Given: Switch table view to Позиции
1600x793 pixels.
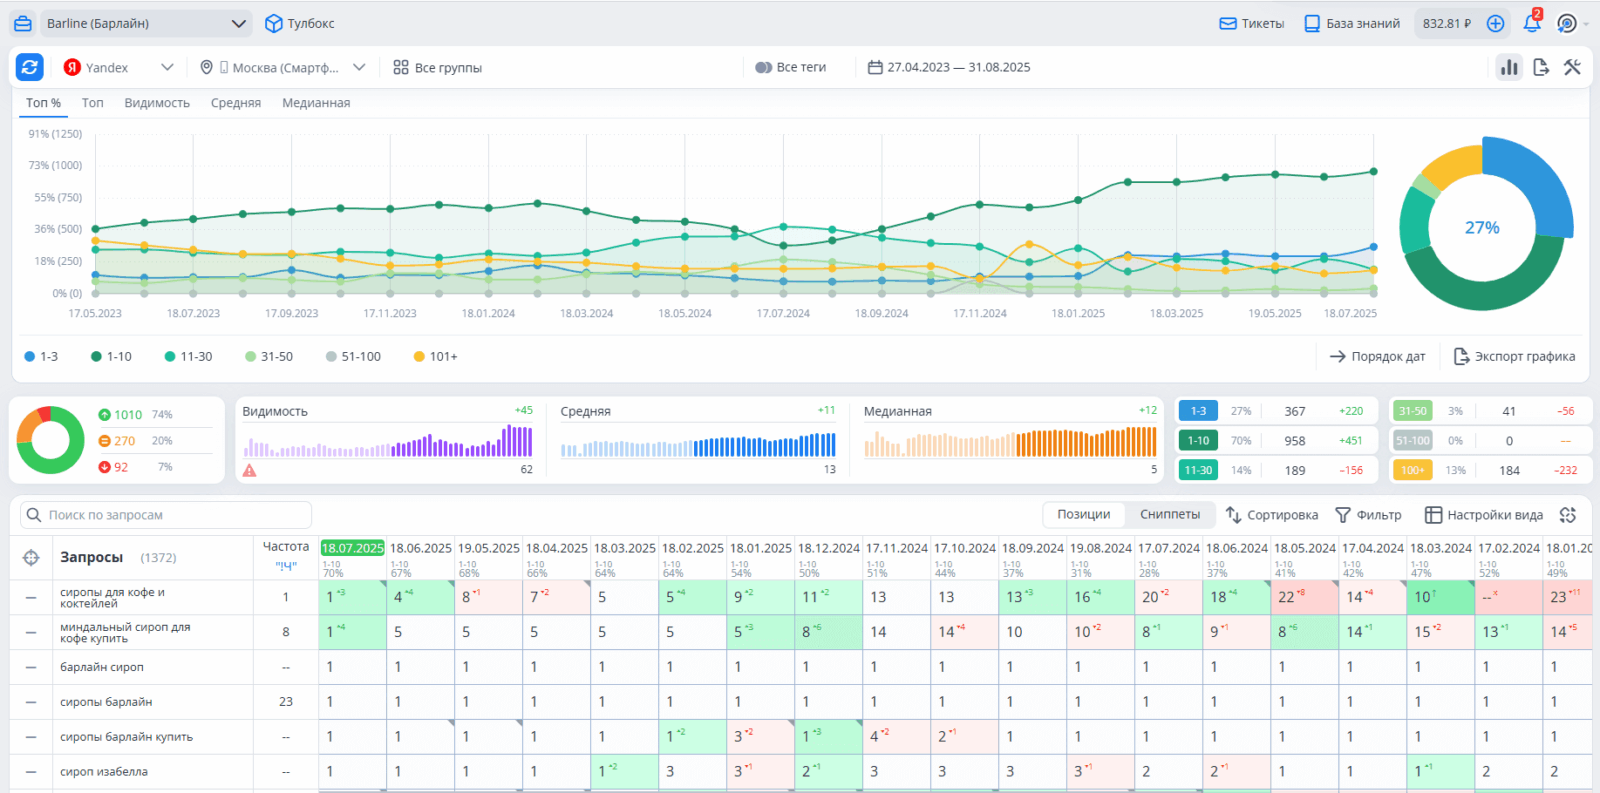Looking at the screenshot, I should point(1083,514).
